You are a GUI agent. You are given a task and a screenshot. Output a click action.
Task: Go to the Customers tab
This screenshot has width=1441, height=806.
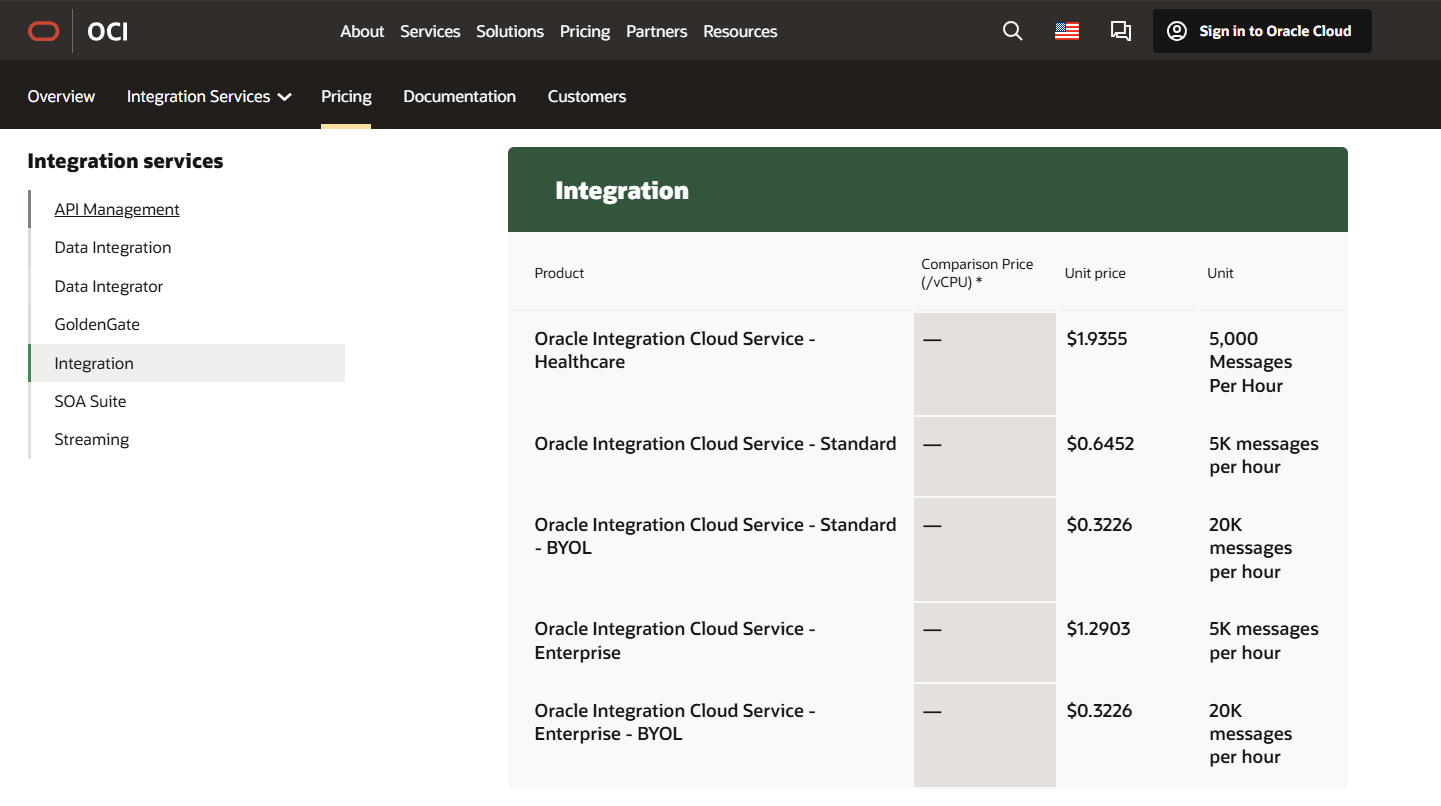click(x=586, y=96)
